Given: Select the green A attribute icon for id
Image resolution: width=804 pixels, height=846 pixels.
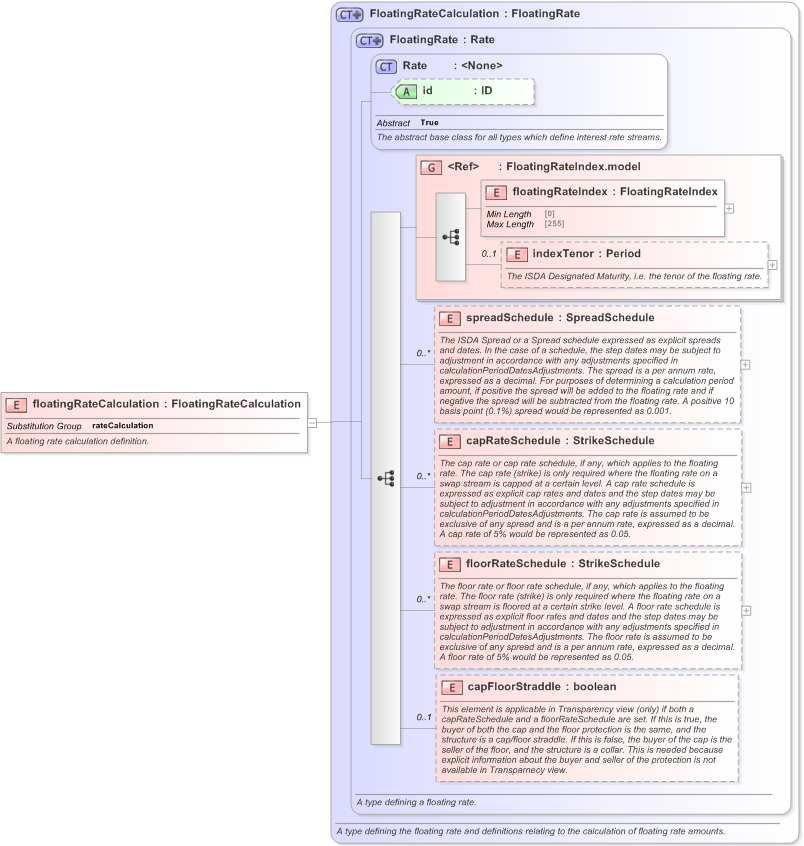Looking at the screenshot, I should click(x=406, y=91).
